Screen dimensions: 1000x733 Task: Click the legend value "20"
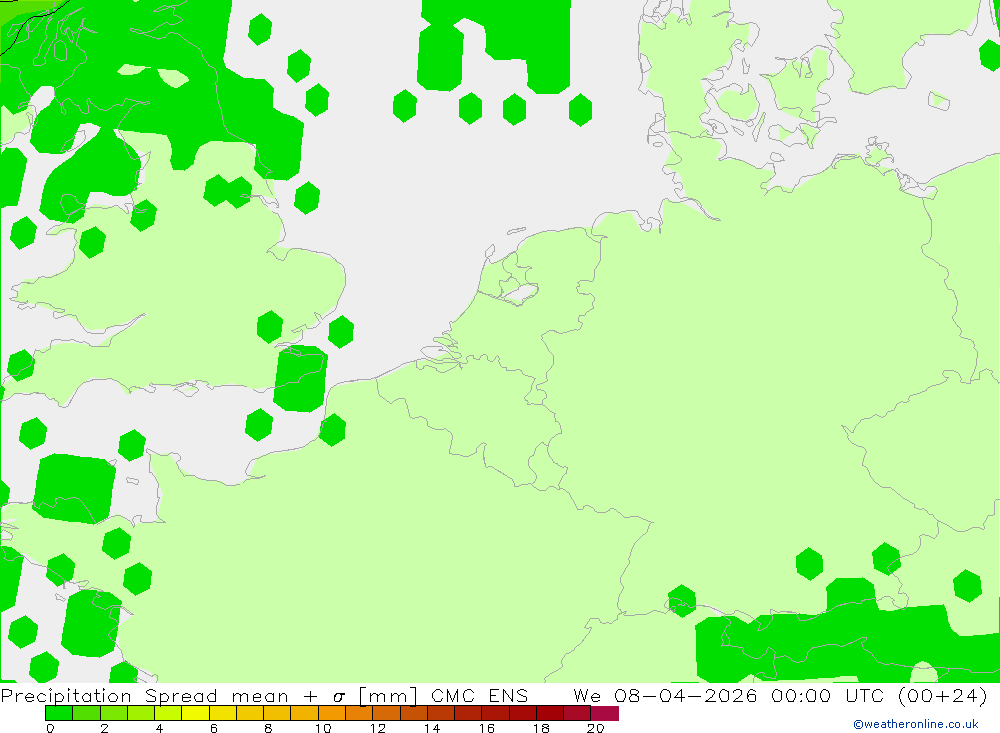[x=596, y=728]
